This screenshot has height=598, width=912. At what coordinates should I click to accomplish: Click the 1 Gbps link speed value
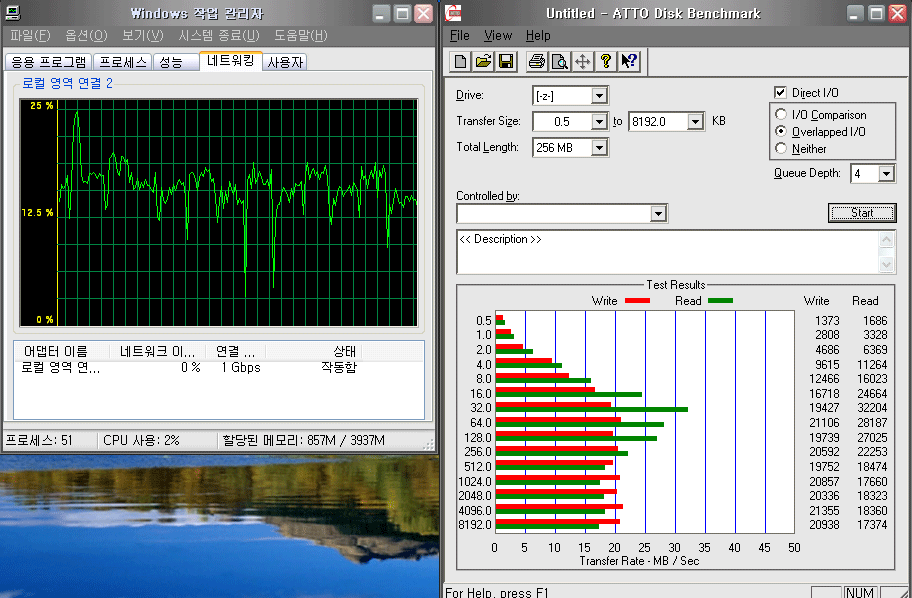(241, 368)
